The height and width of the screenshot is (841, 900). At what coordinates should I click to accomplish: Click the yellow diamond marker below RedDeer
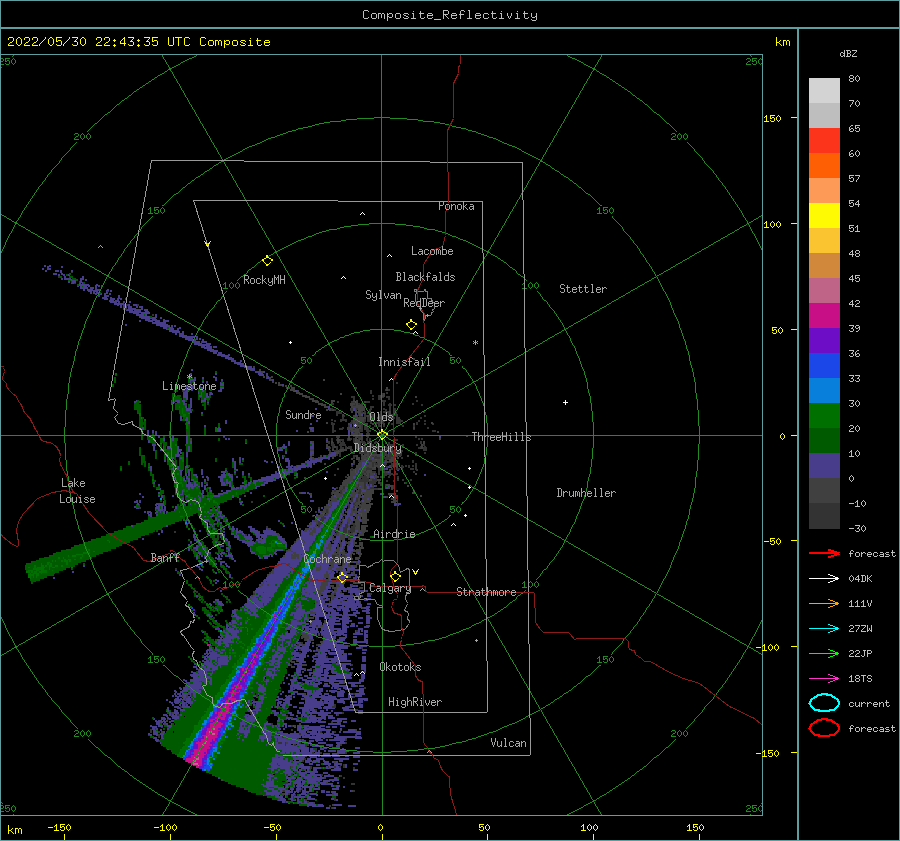[x=411, y=325]
